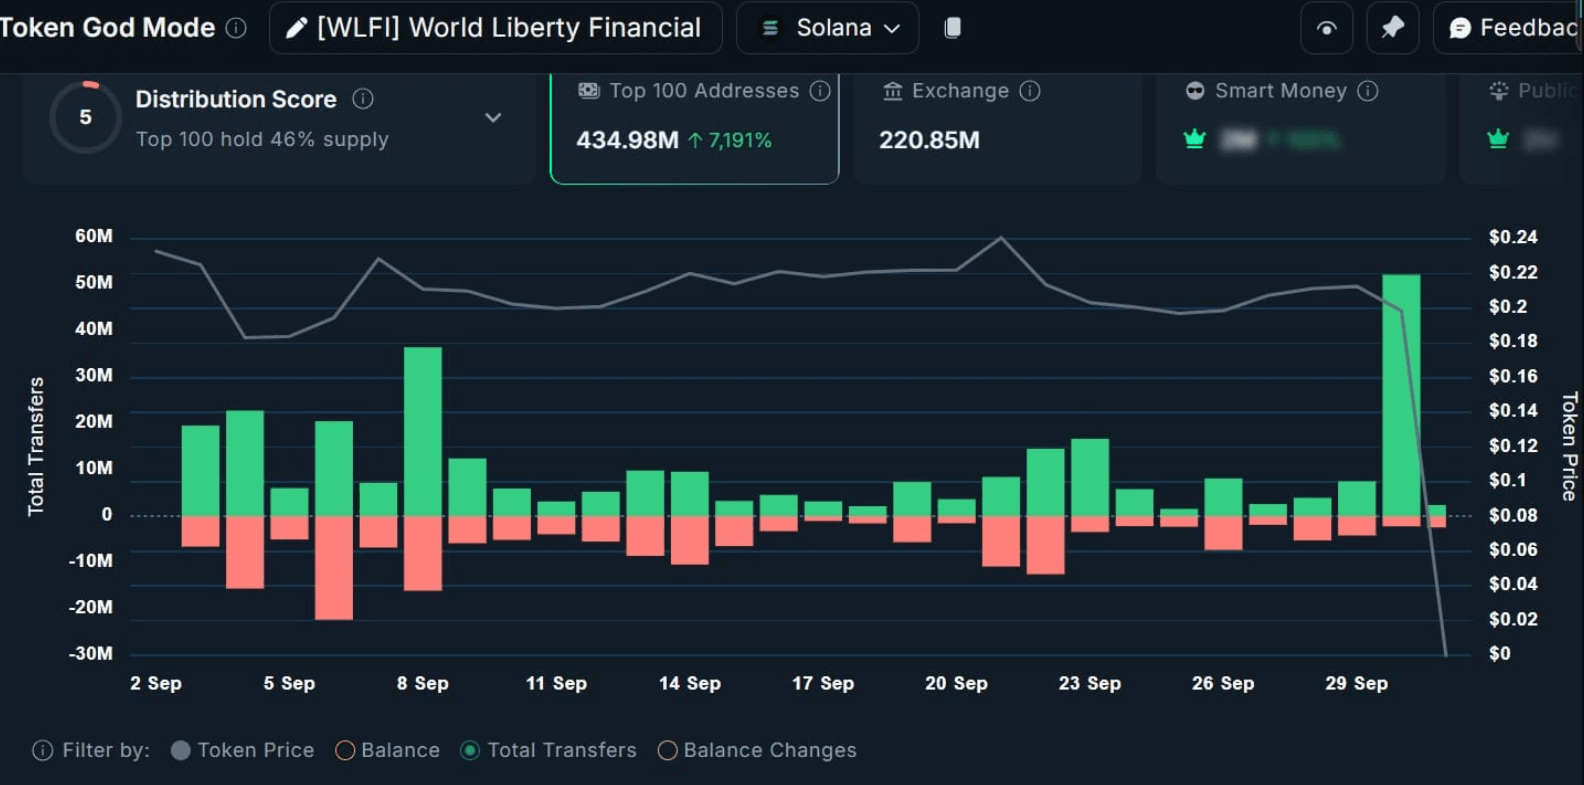
Task: Click the info icon beside Smart Money
Action: pyautogui.click(x=1368, y=91)
